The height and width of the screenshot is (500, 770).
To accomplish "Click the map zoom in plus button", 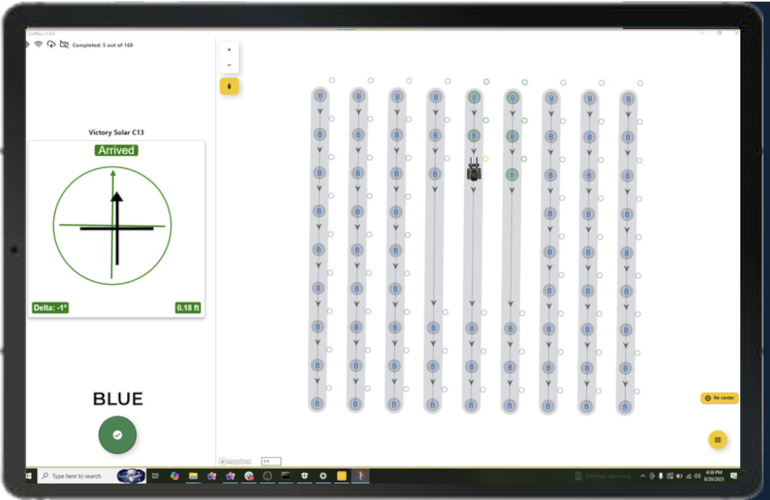I will [229, 49].
